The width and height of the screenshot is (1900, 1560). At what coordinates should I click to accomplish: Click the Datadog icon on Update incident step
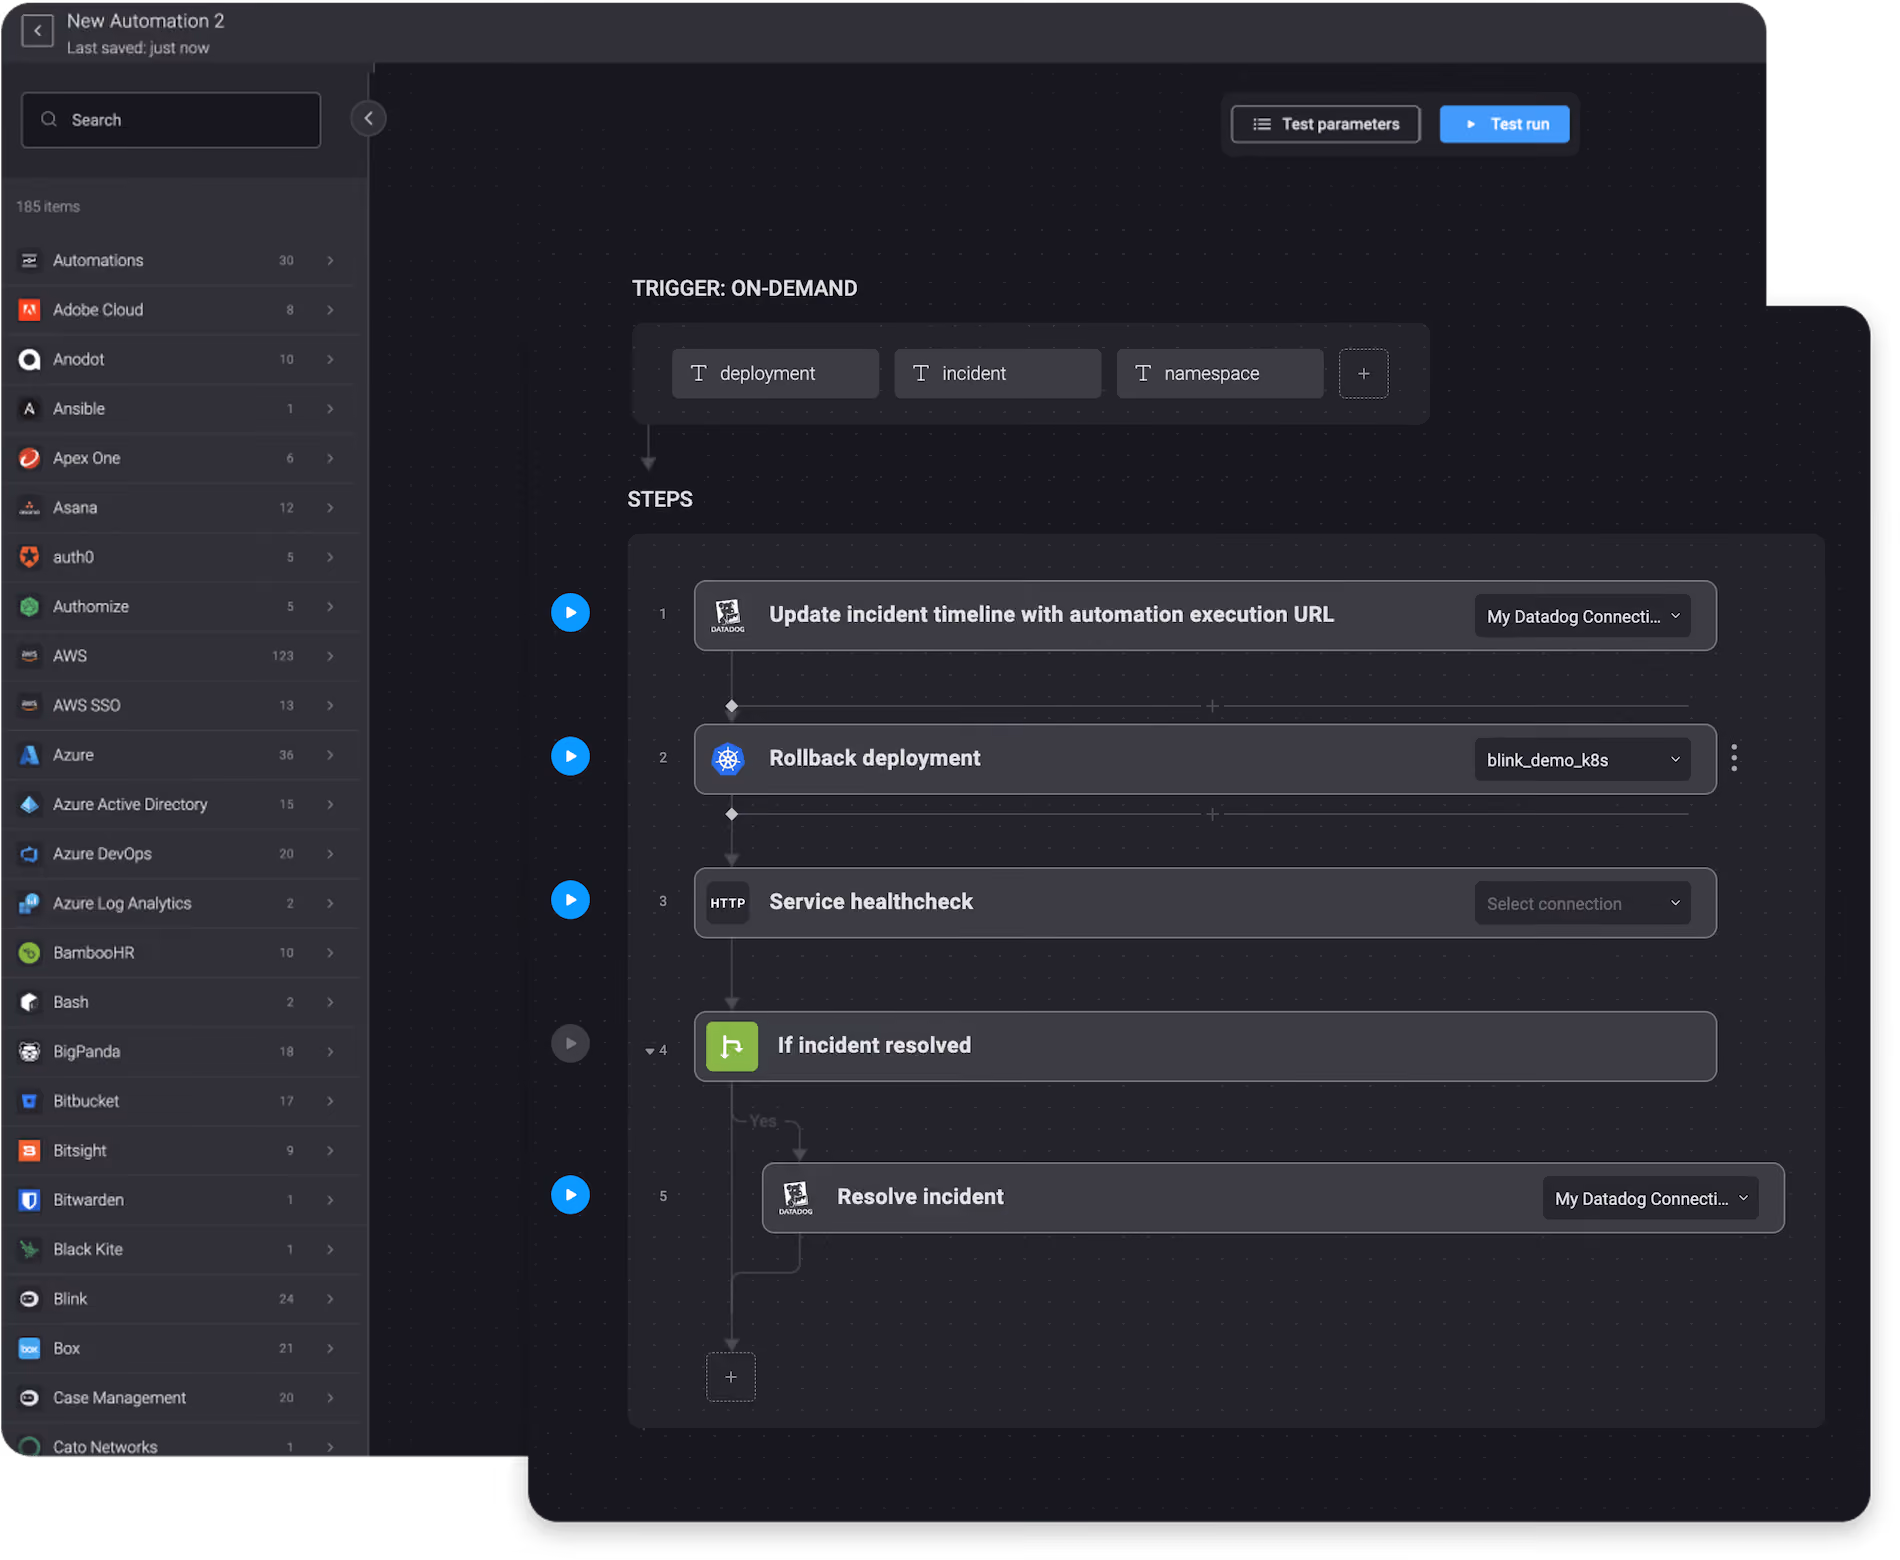coord(728,615)
